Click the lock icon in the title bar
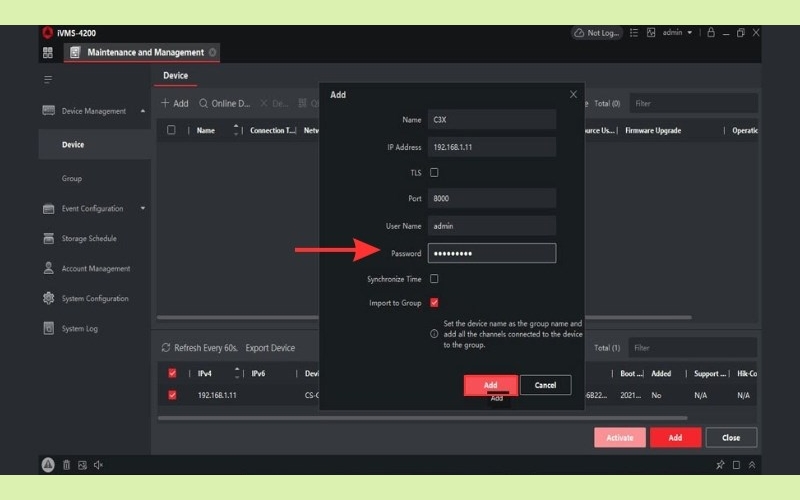This screenshot has width=800, height=500. (711, 32)
